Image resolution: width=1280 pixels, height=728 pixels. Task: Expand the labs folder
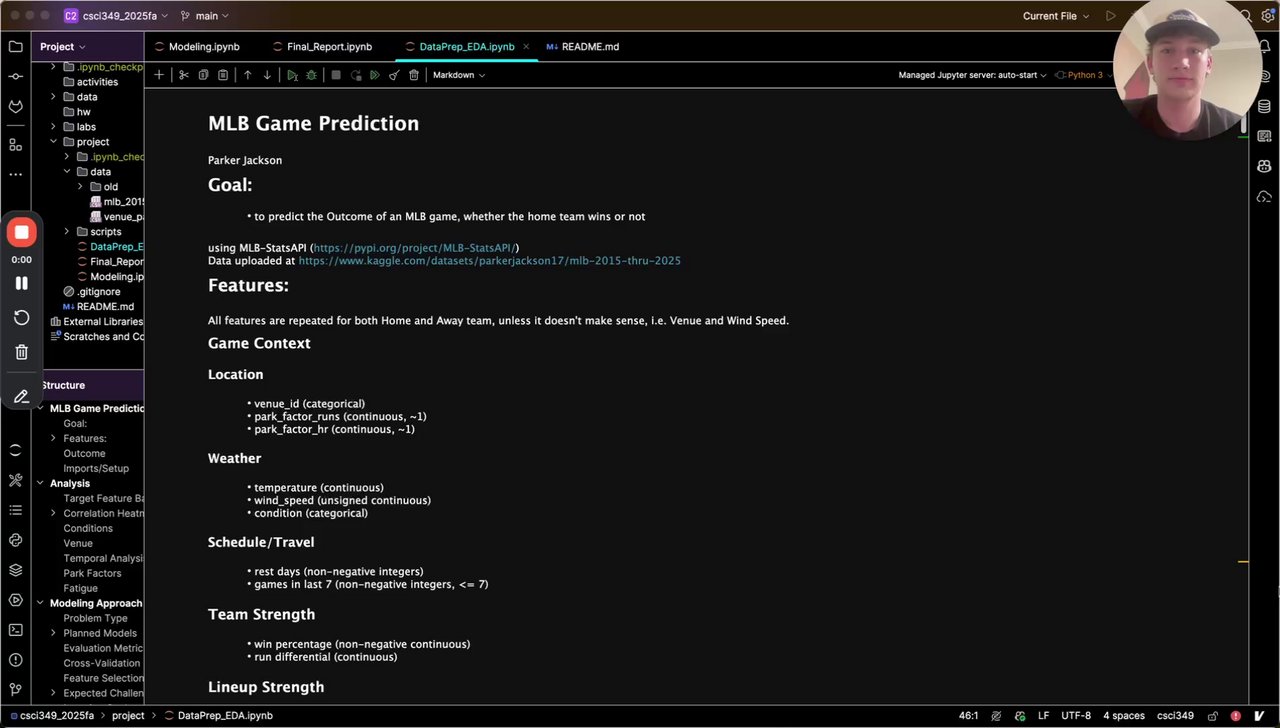[54, 127]
